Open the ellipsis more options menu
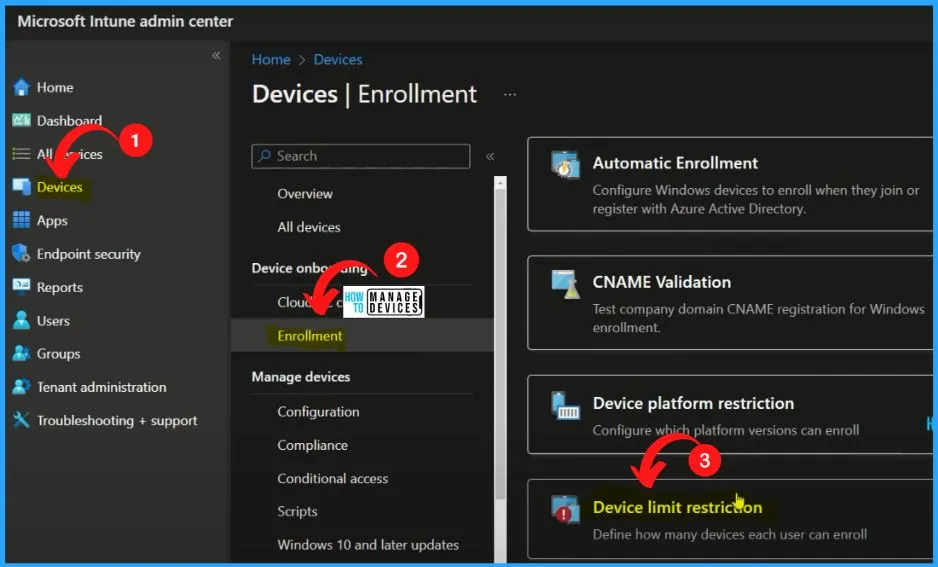The width and height of the screenshot is (938, 567). point(510,94)
